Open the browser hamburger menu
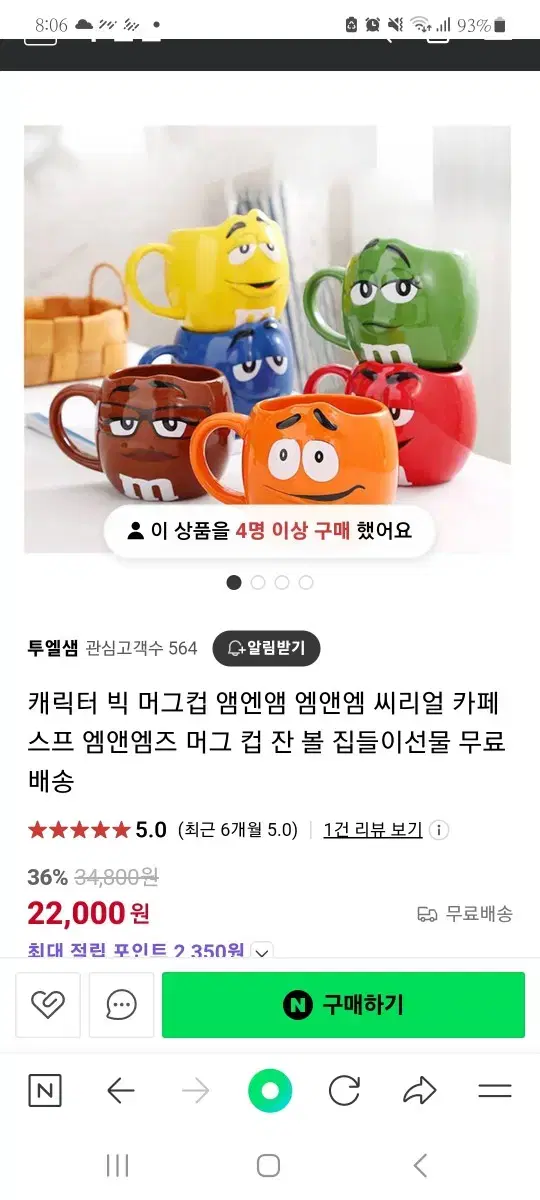Screen dimensions: 540x1200 pos(495,1091)
